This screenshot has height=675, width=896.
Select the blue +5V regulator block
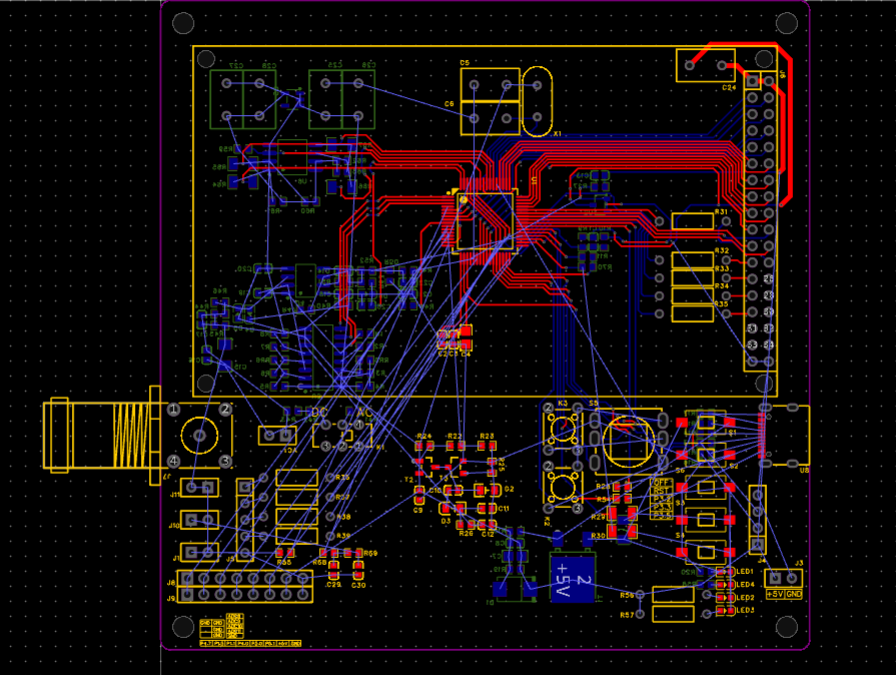(x=572, y=578)
